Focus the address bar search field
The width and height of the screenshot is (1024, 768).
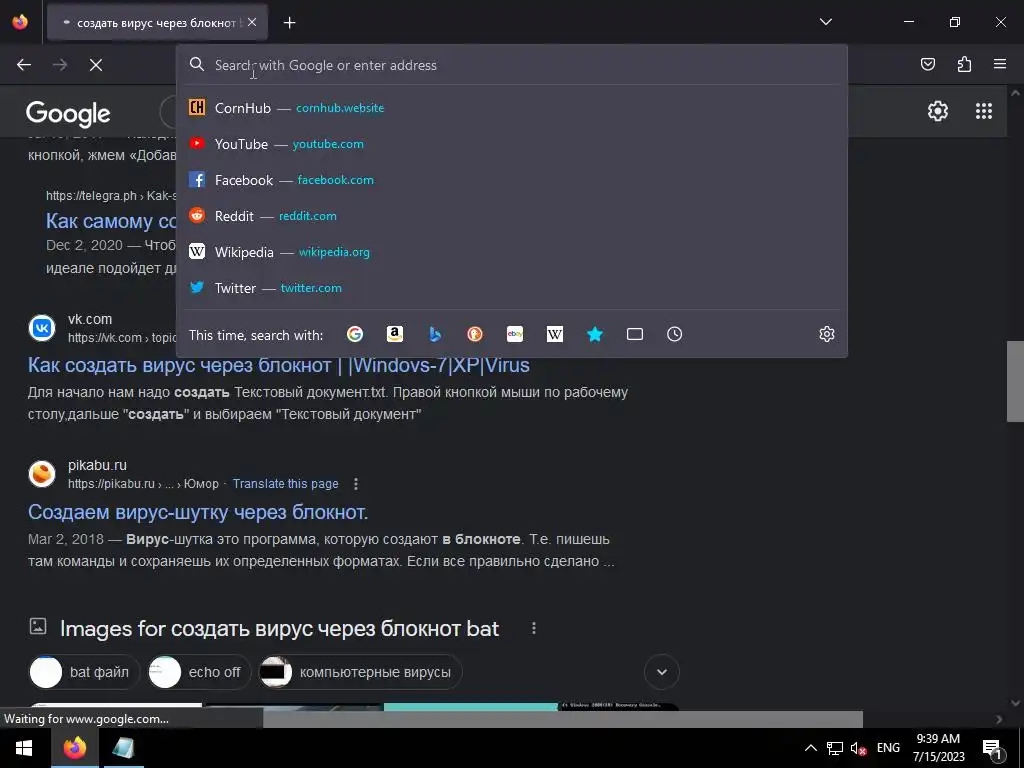coord(512,65)
